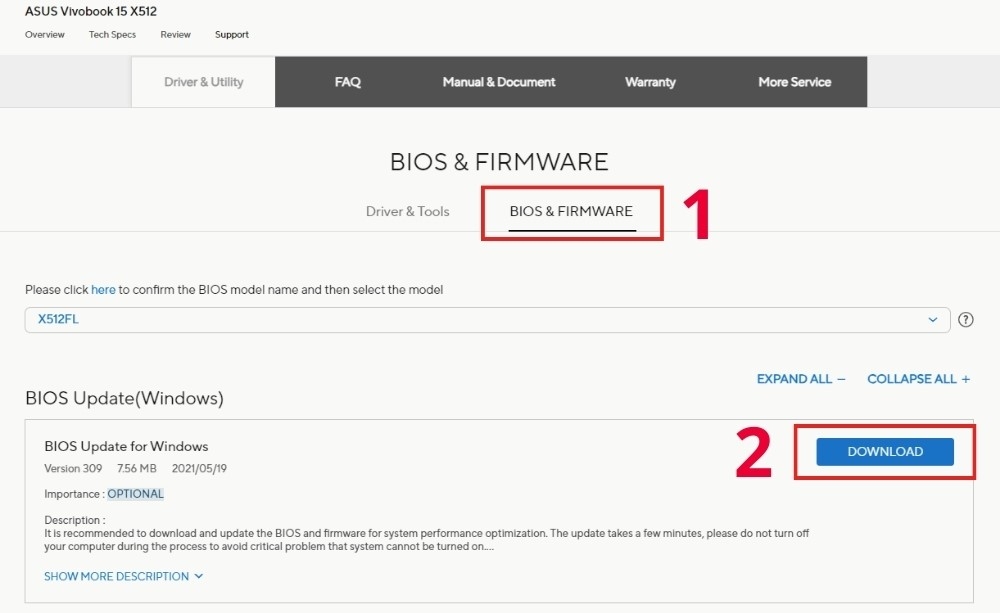
Task: Click COLLAPSE ALL
Action: [918, 379]
